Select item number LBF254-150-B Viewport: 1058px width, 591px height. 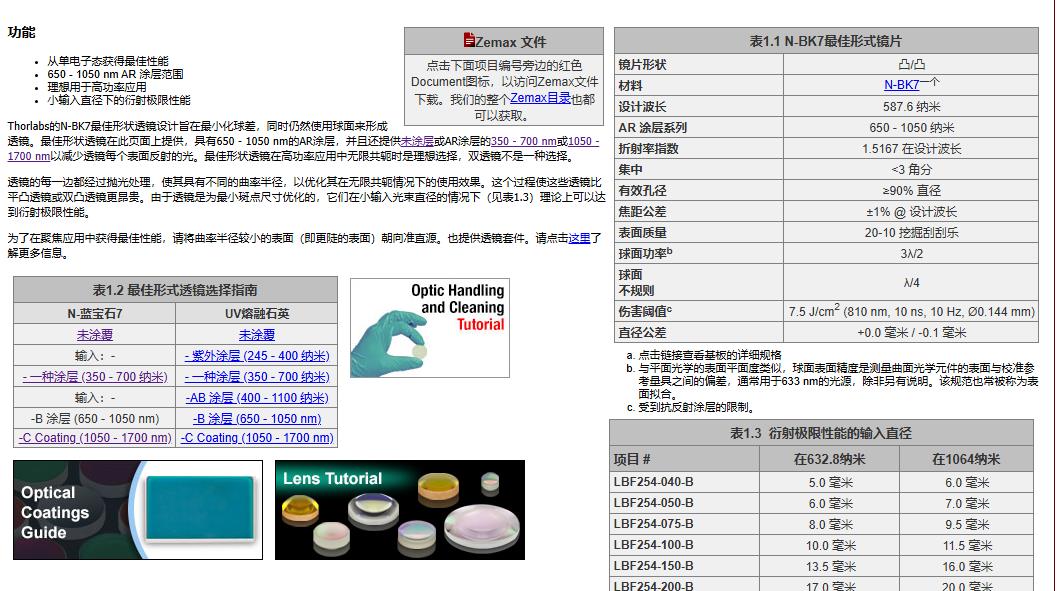[x=653, y=565]
